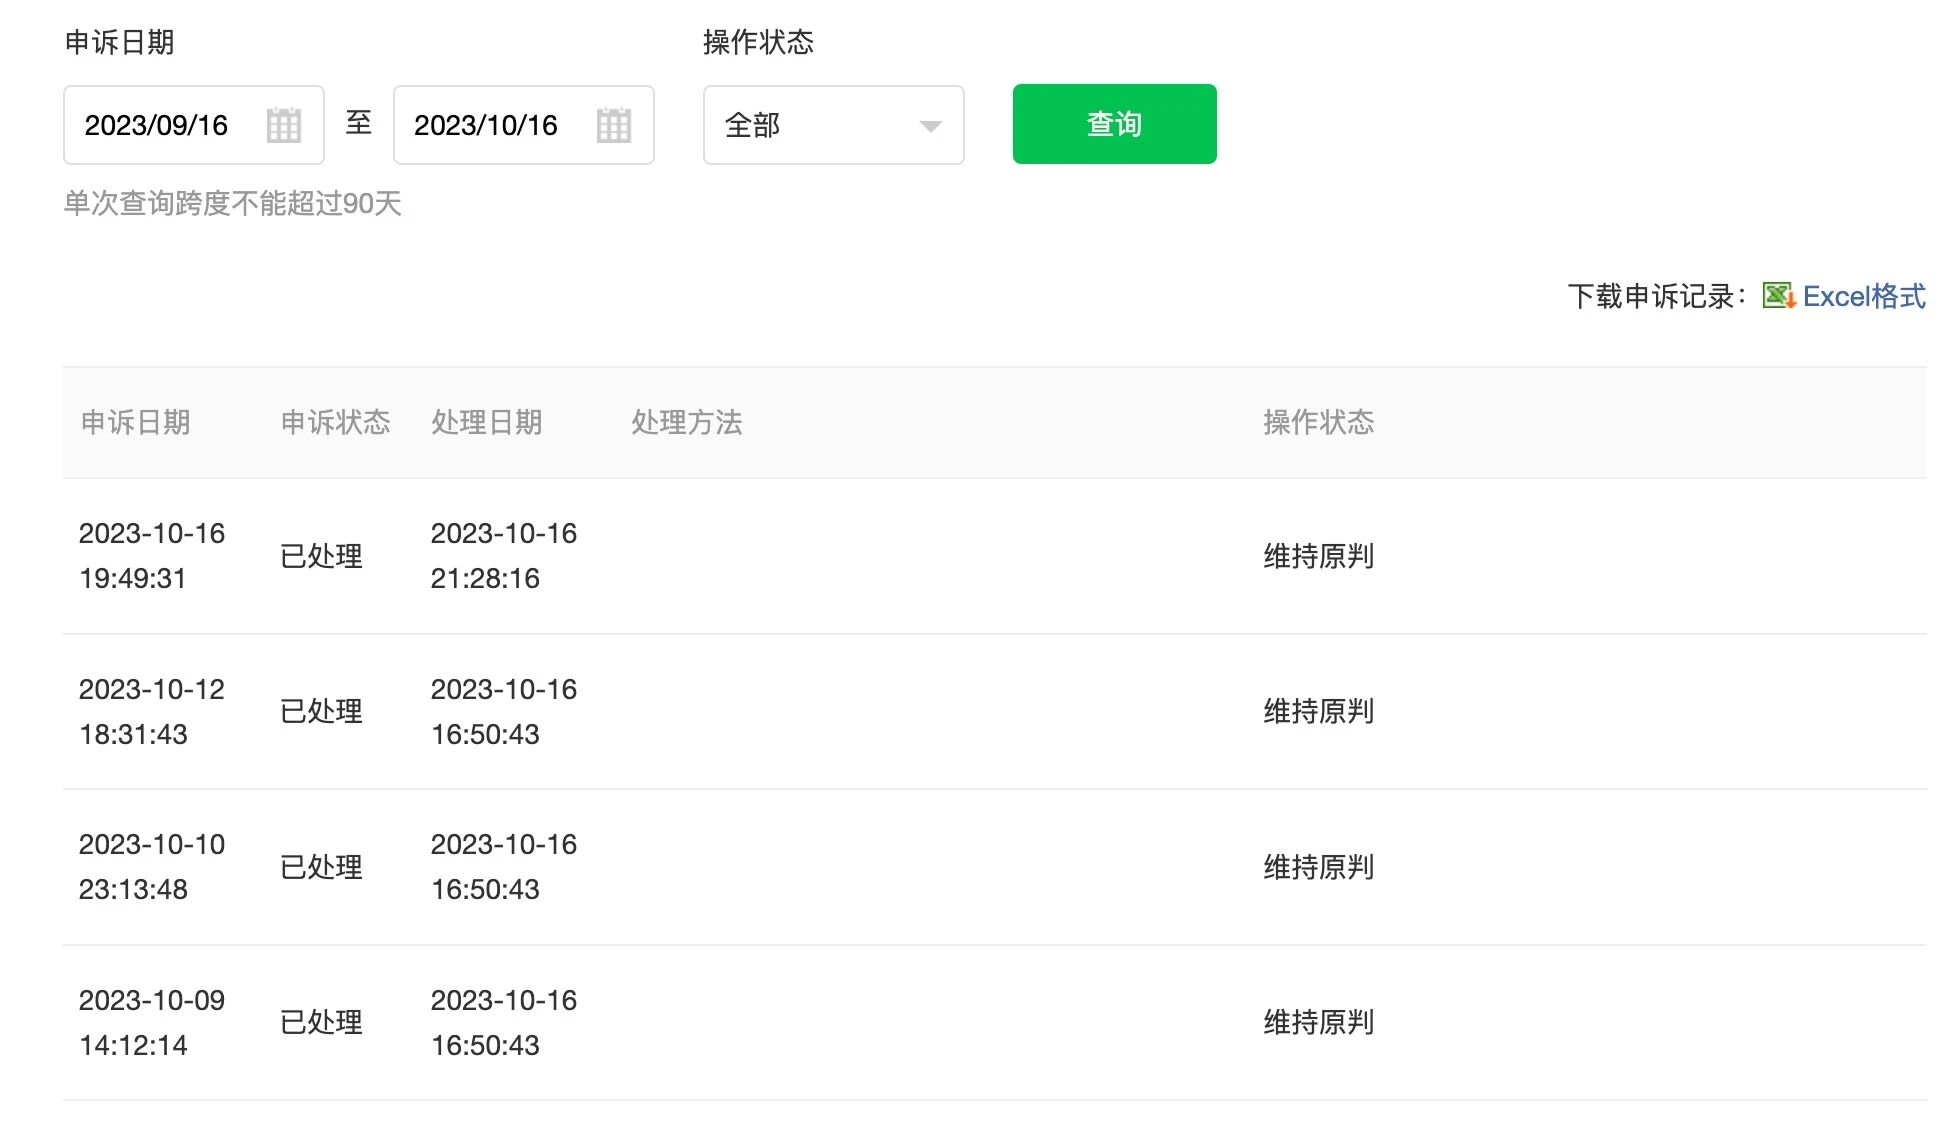Click the 申诉日期 column header
1950x1130 pixels.
click(135, 422)
